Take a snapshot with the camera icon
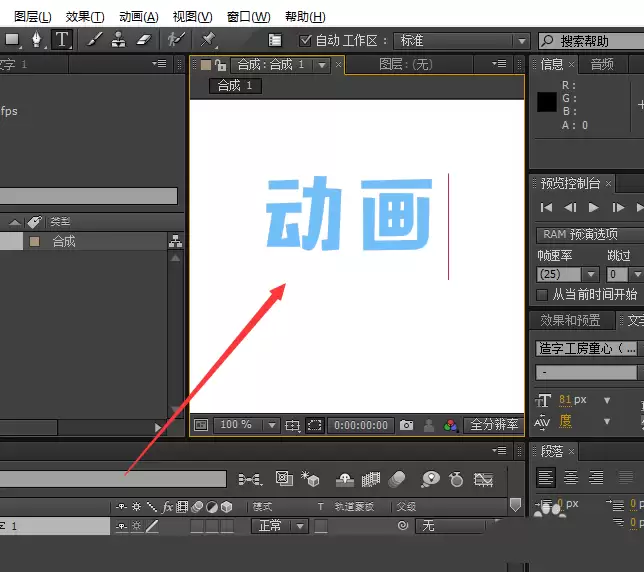 point(406,425)
